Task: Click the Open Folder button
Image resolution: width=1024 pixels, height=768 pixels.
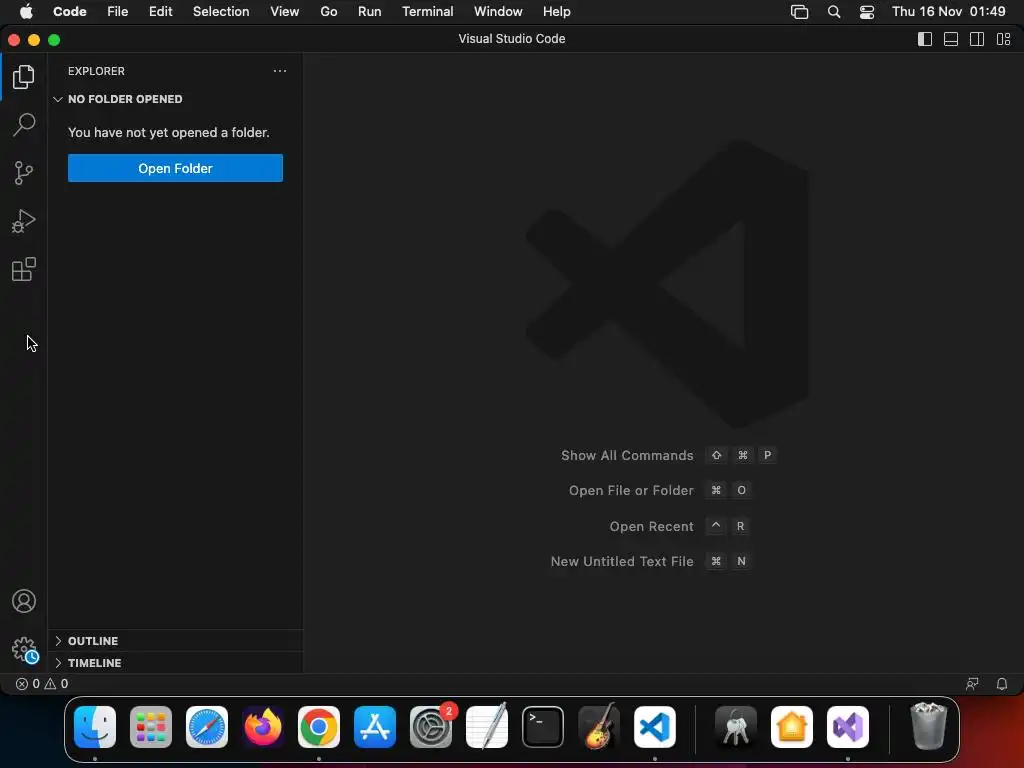Action: pos(175,168)
